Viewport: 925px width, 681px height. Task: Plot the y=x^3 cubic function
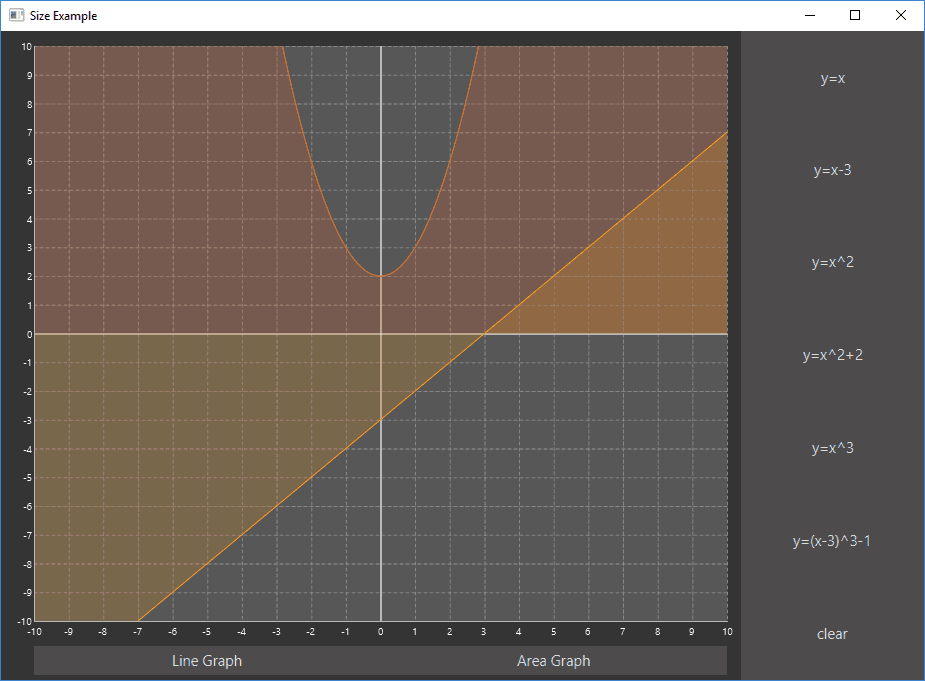coord(832,449)
